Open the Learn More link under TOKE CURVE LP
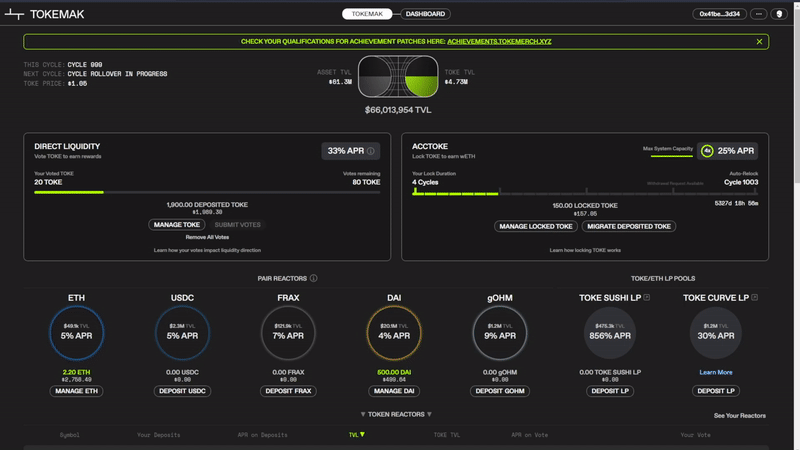This screenshot has height=450, width=800. point(716,372)
